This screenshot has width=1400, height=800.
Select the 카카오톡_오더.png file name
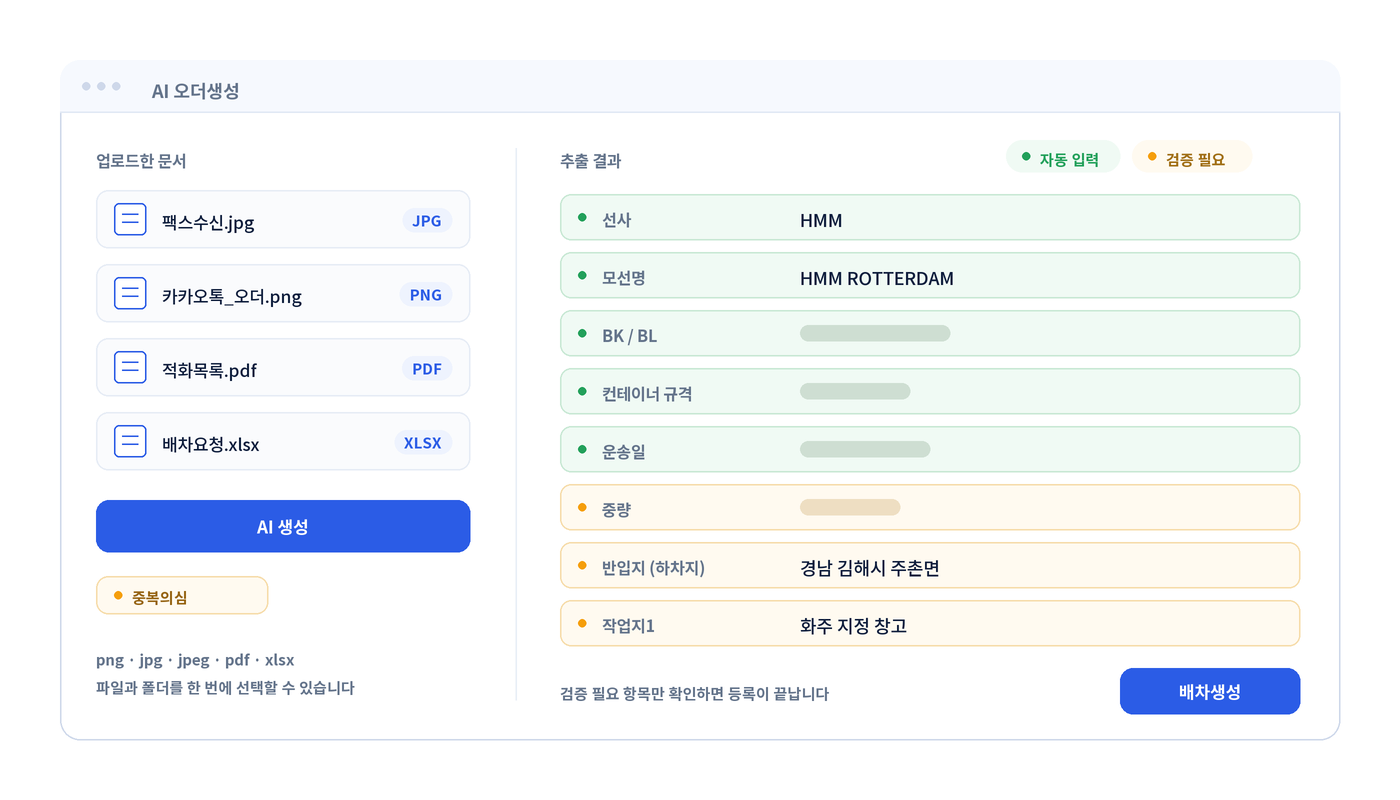click(x=232, y=295)
